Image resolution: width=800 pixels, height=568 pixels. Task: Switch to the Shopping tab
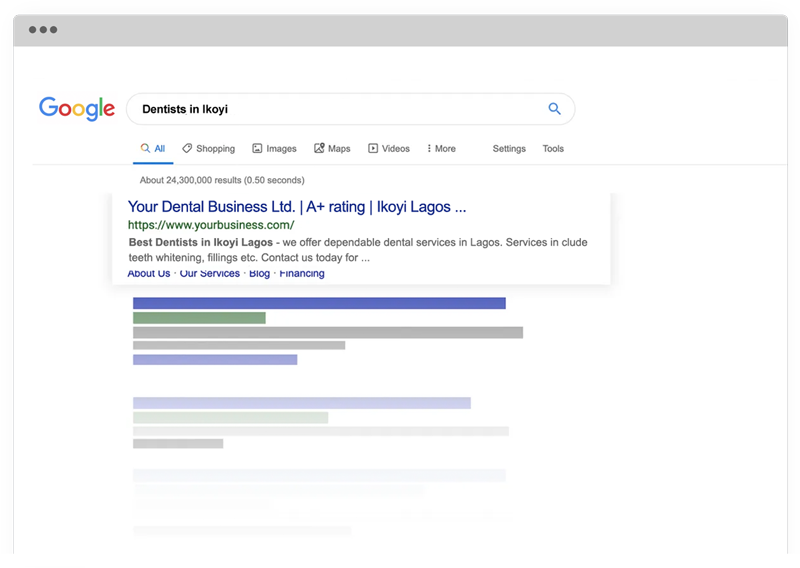pos(209,149)
